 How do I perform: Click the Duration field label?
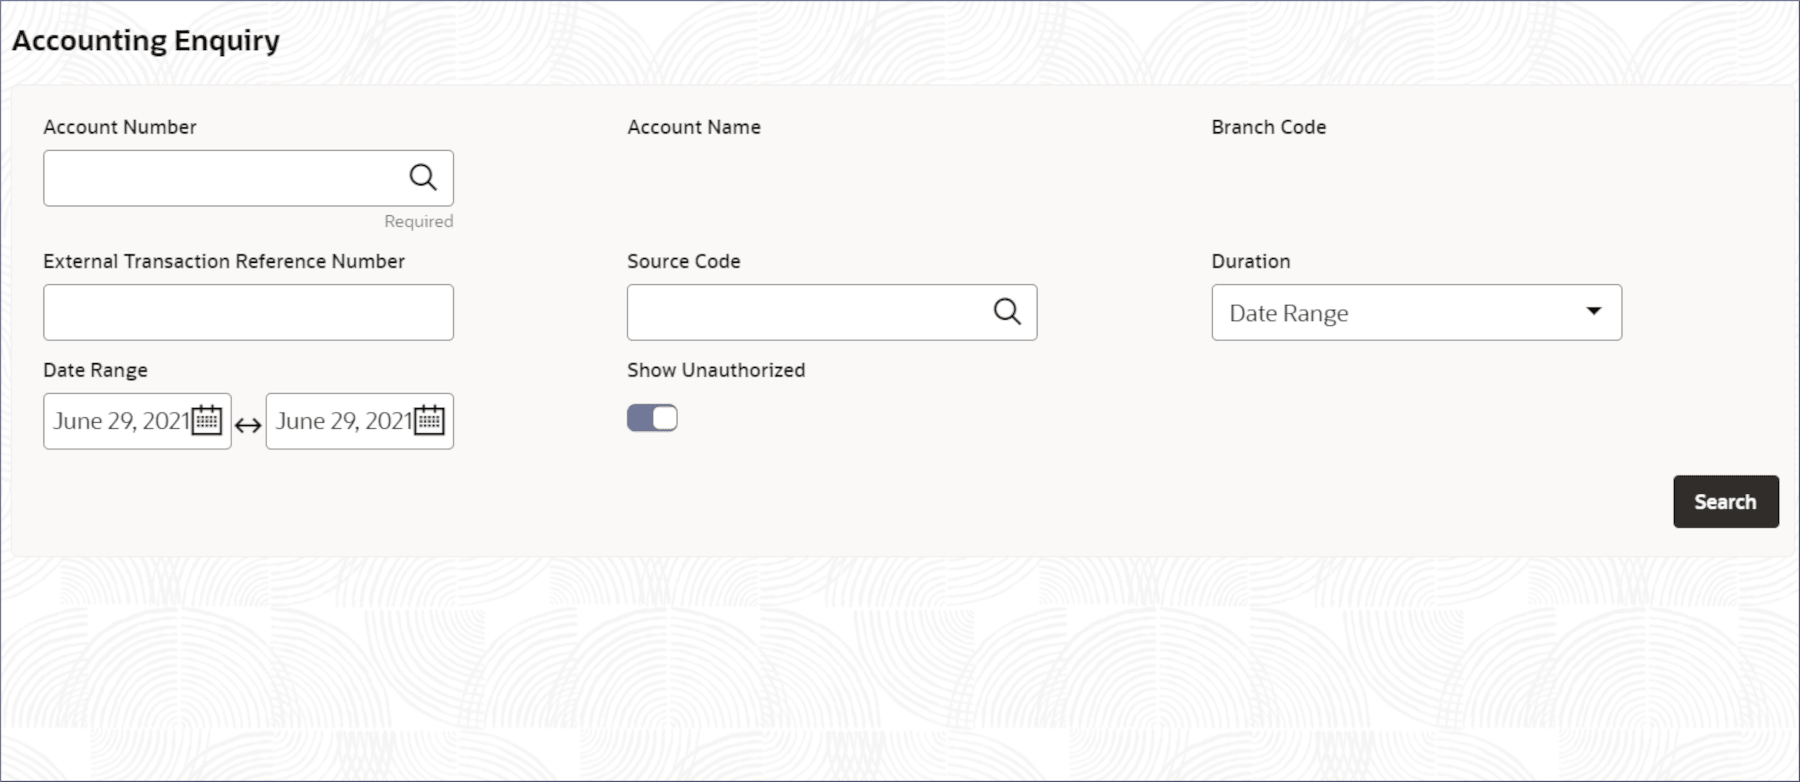click(x=1251, y=261)
